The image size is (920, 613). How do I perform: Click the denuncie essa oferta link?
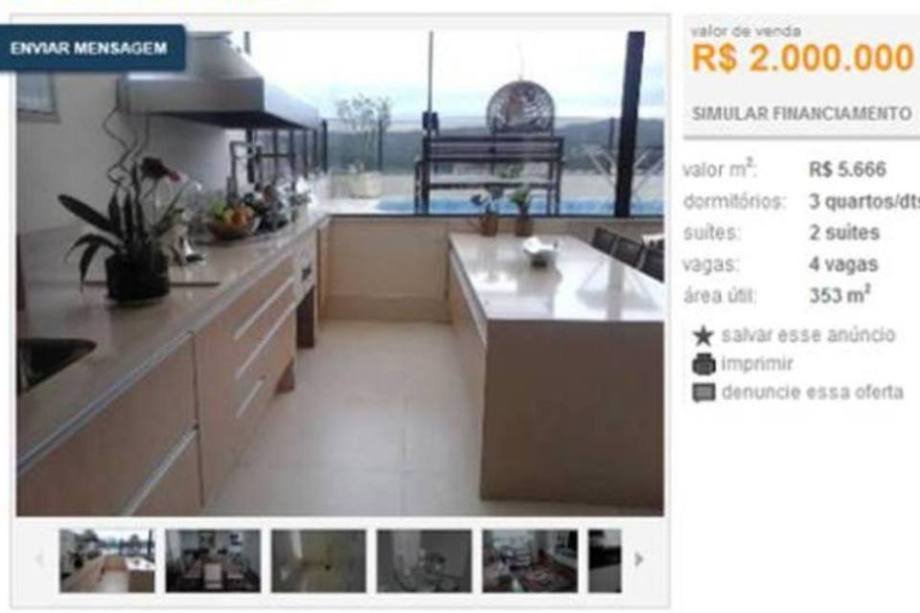tap(812, 391)
